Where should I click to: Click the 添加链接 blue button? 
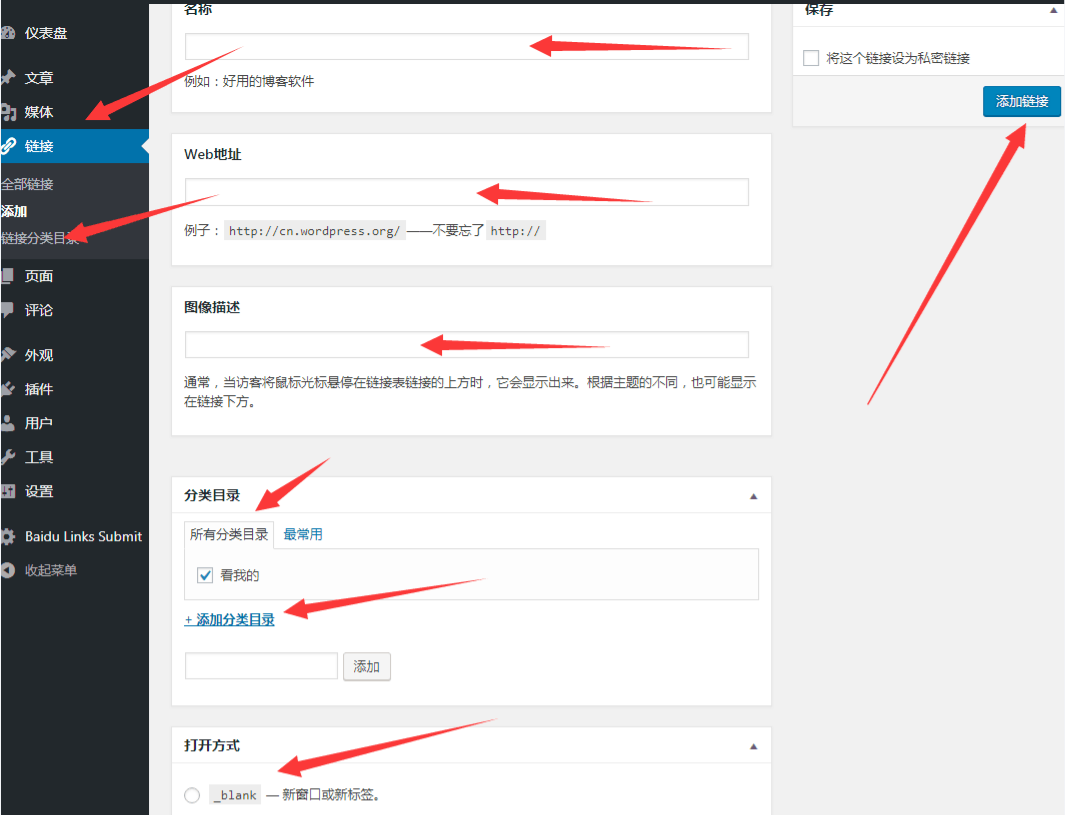click(1021, 101)
